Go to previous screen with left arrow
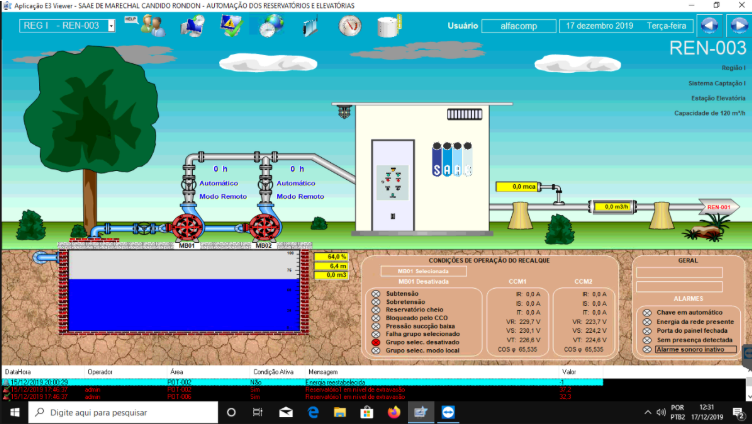 (x=709, y=25)
